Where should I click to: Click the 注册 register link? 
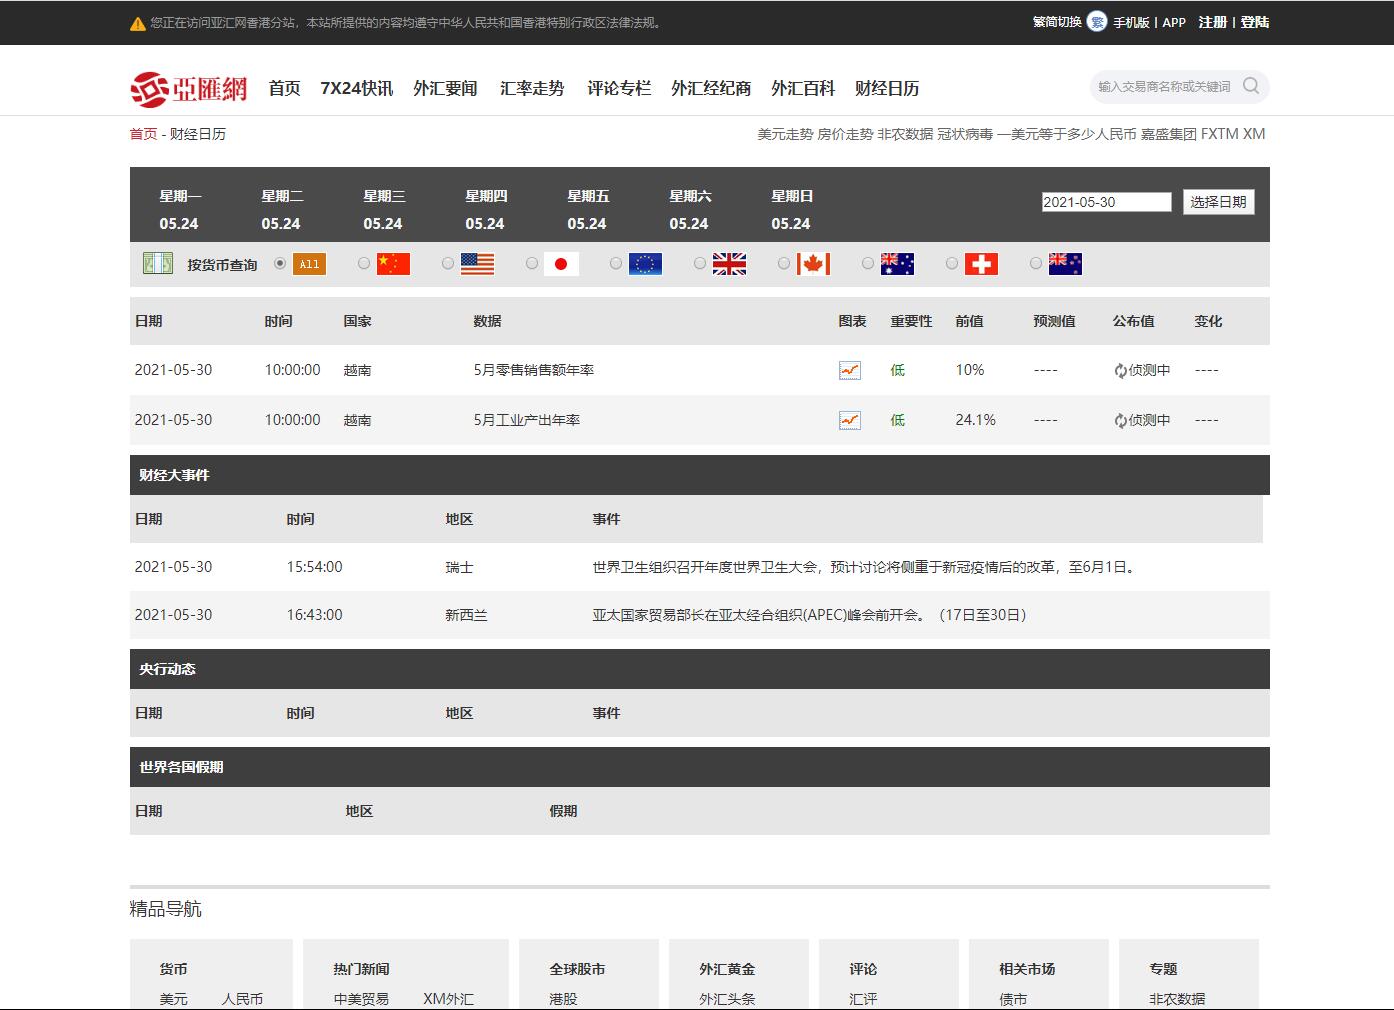point(1212,22)
